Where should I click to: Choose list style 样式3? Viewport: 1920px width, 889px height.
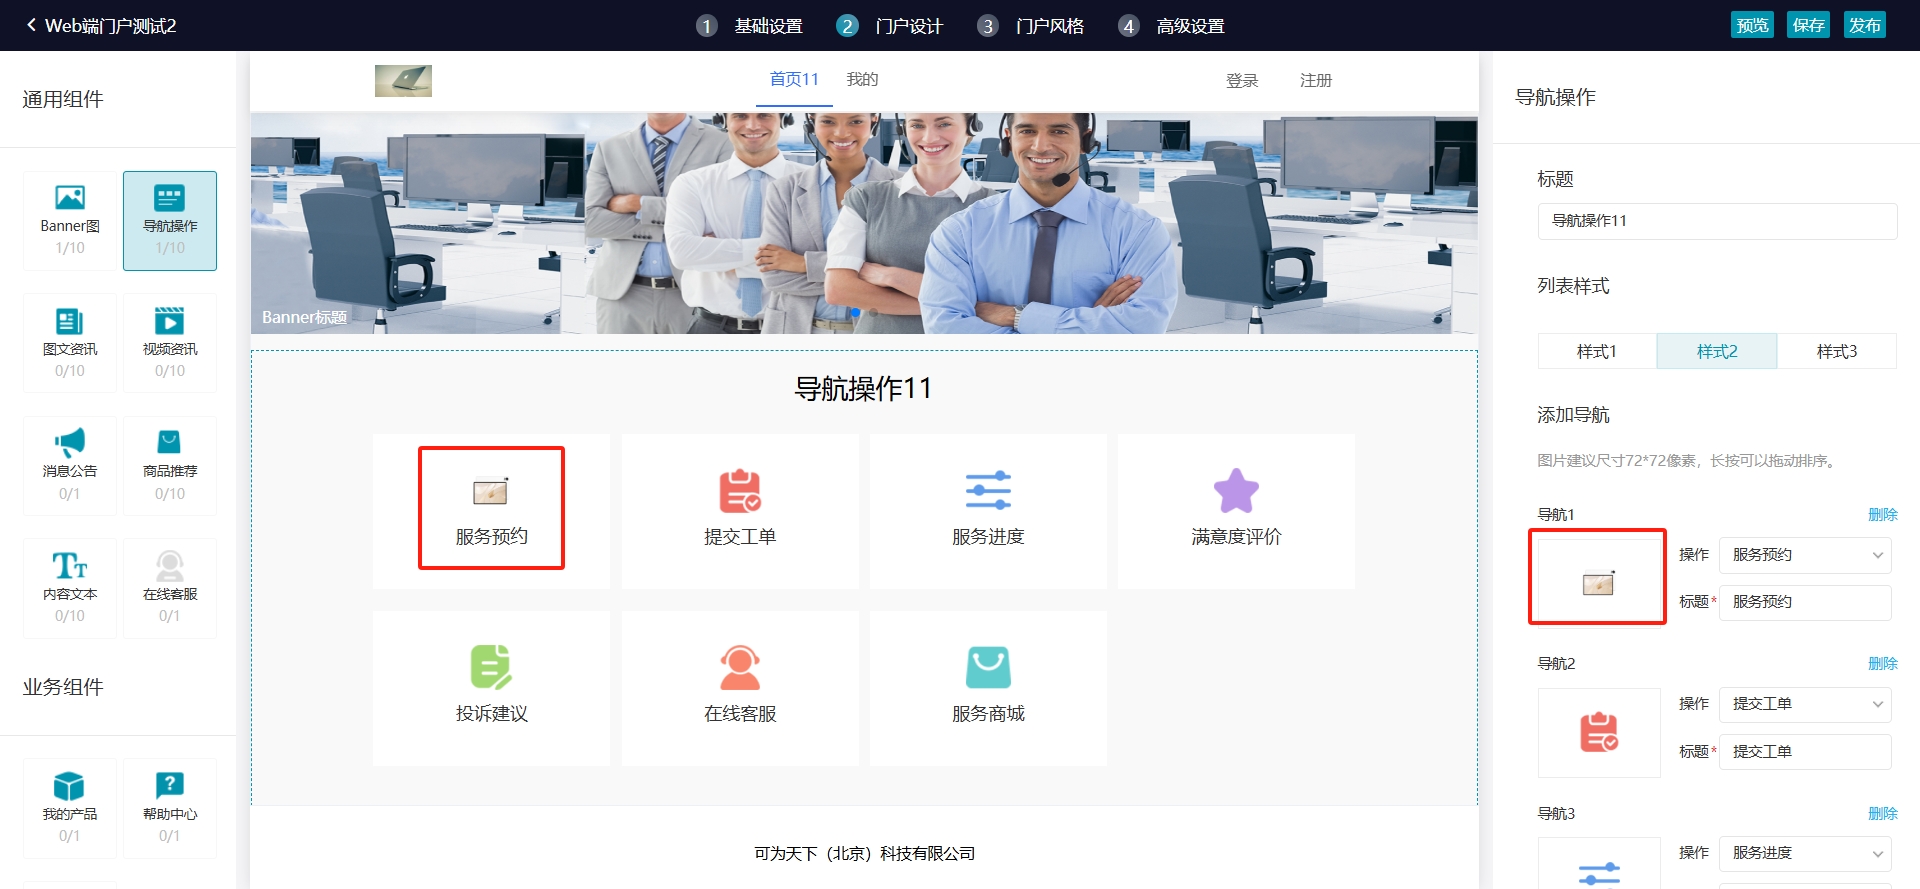coord(1837,351)
